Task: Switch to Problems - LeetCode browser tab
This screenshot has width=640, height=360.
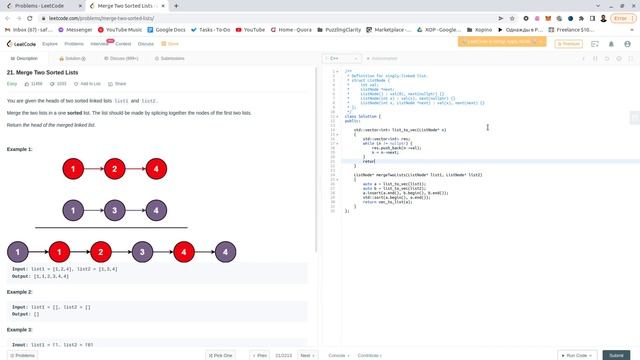Action: click(x=39, y=6)
